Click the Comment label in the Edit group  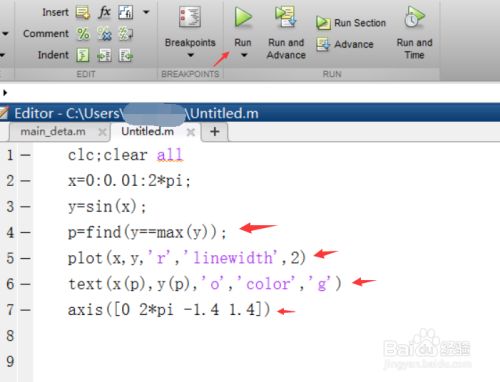tap(46, 34)
